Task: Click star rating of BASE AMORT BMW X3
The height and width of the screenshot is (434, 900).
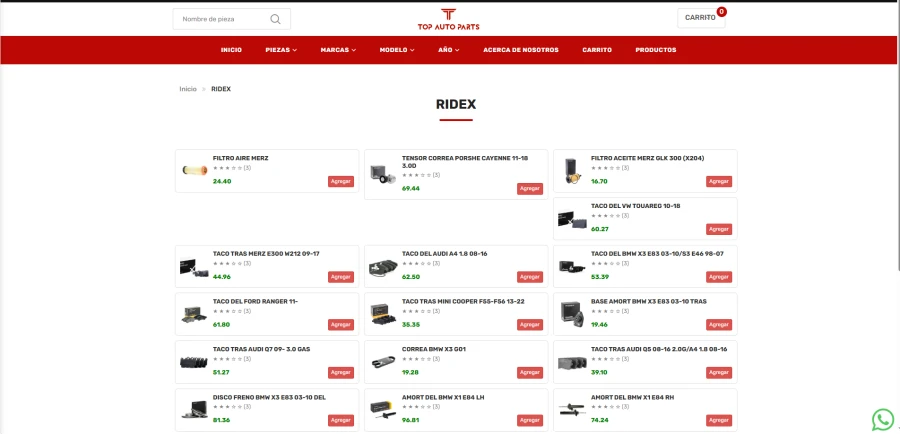Action: (606, 311)
